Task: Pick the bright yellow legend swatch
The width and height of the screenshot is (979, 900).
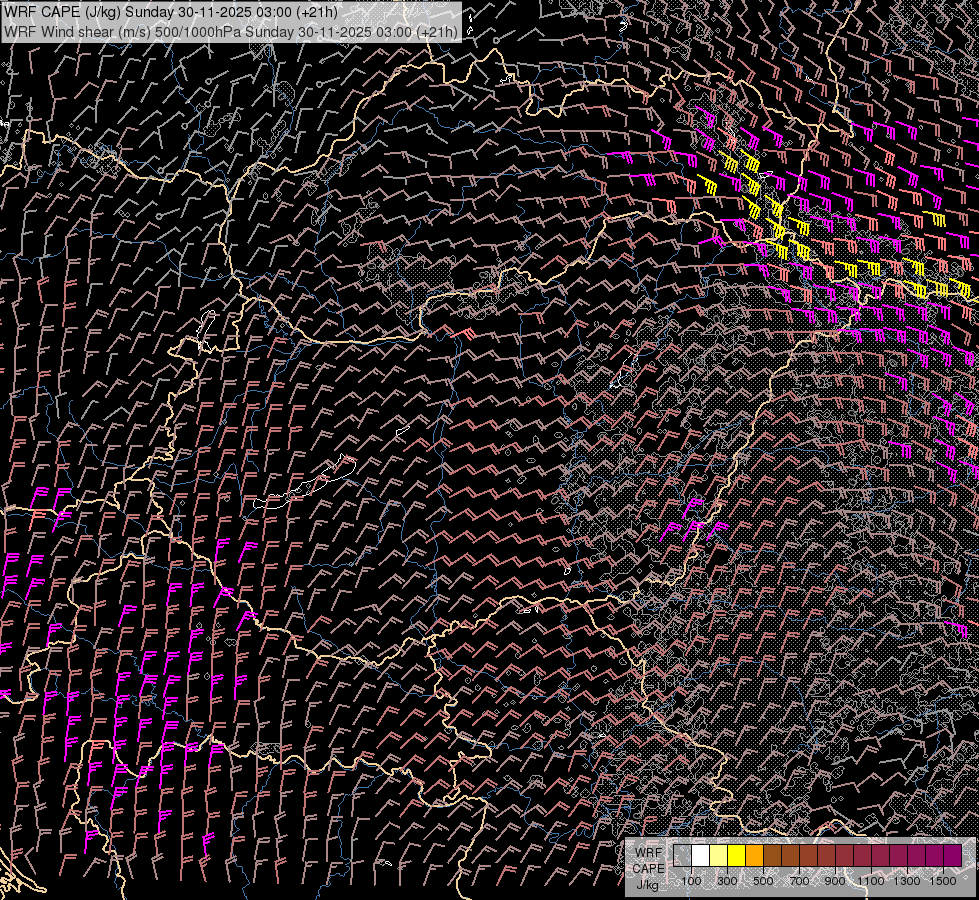Action: (x=737, y=856)
